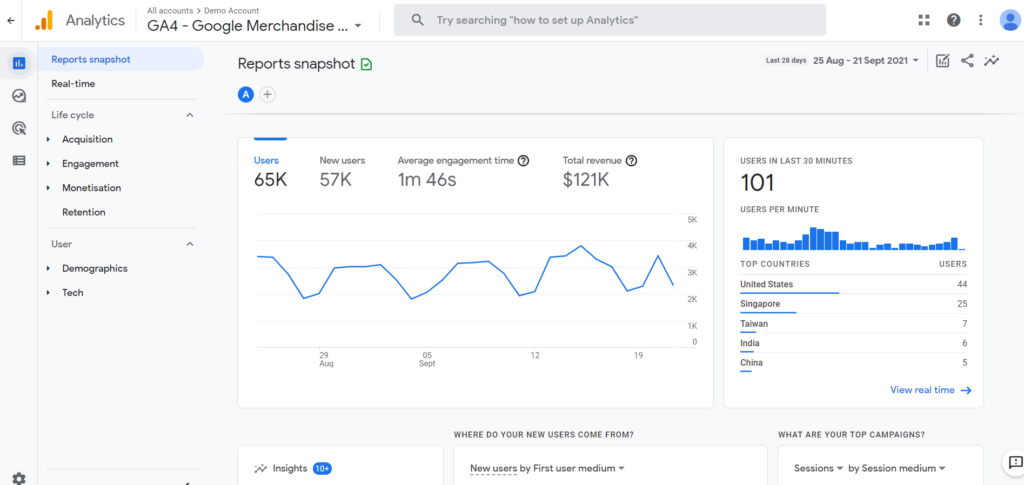Select the Reports bar chart sidebar icon

tap(19, 63)
